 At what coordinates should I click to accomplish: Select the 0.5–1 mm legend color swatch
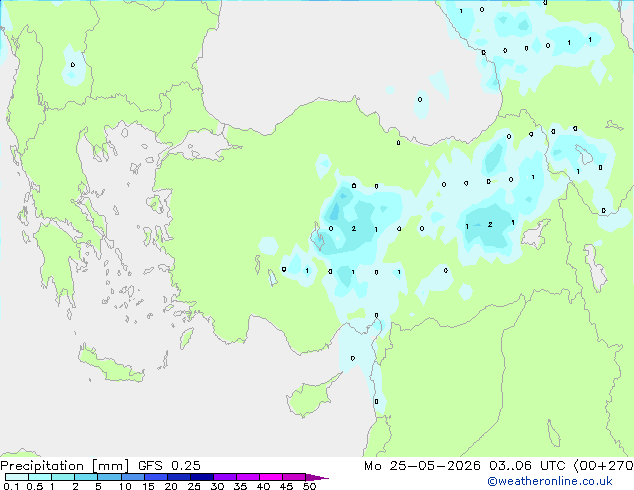(40, 477)
